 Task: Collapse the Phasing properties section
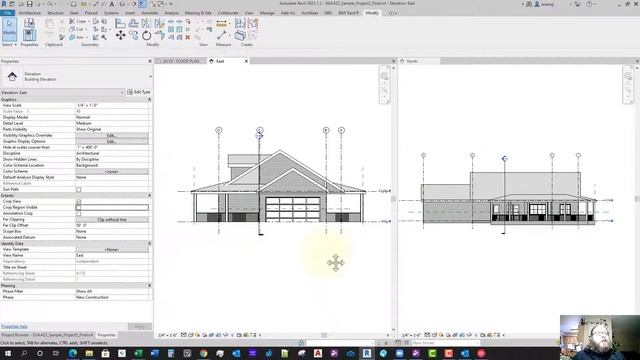click(x=149, y=285)
